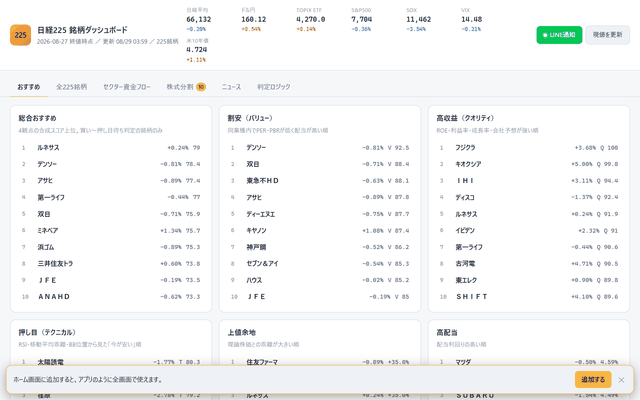Open the SHIFT row

click(529, 297)
